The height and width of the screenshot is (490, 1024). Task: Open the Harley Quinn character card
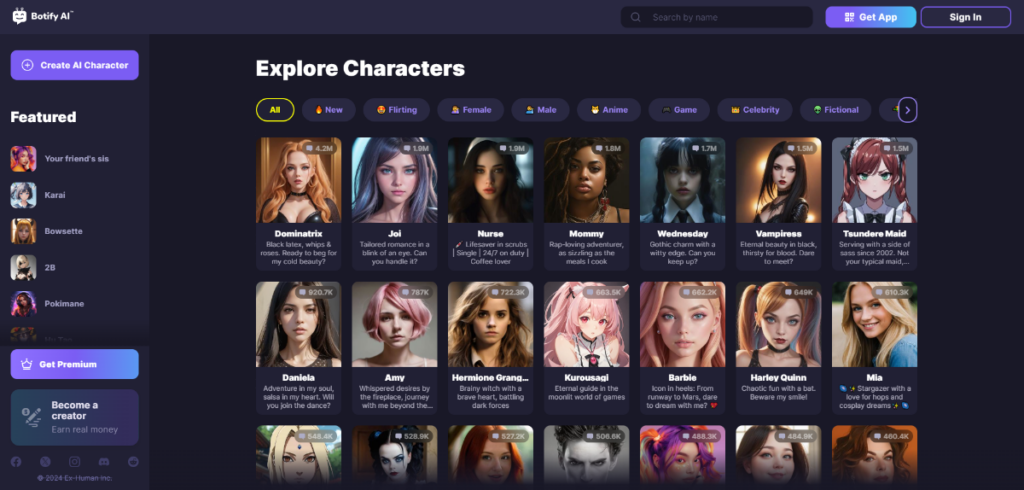pos(778,348)
